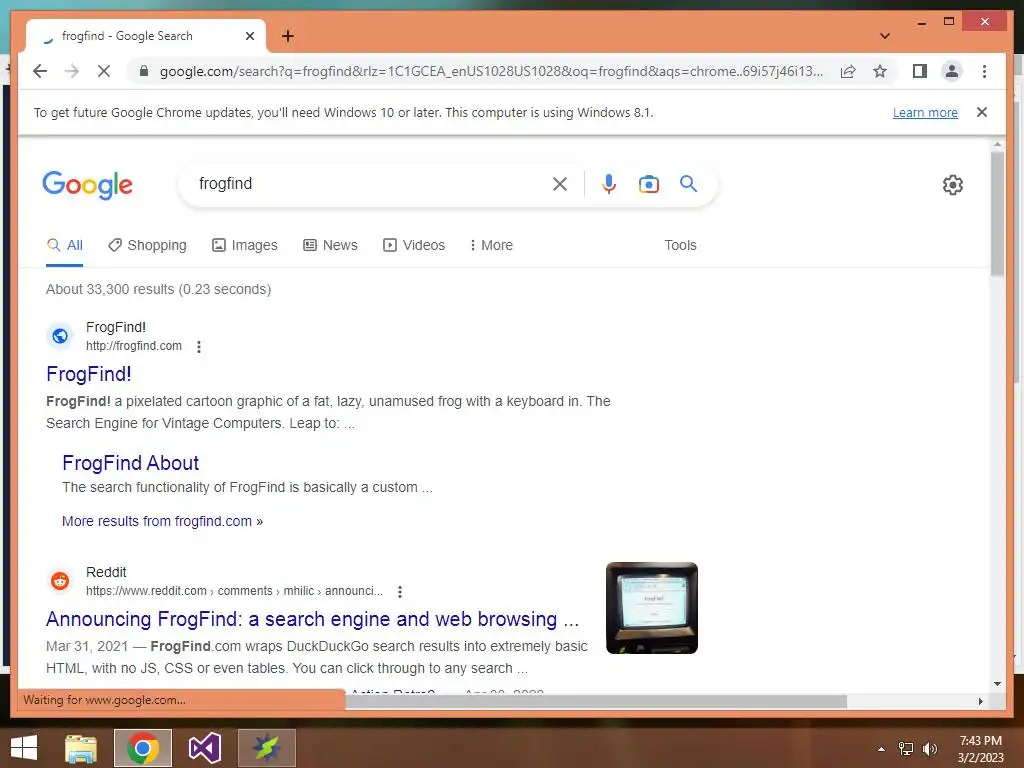Image resolution: width=1024 pixels, height=768 pixels.
Task: Select the All results tab
Action: tap(65, 246)
